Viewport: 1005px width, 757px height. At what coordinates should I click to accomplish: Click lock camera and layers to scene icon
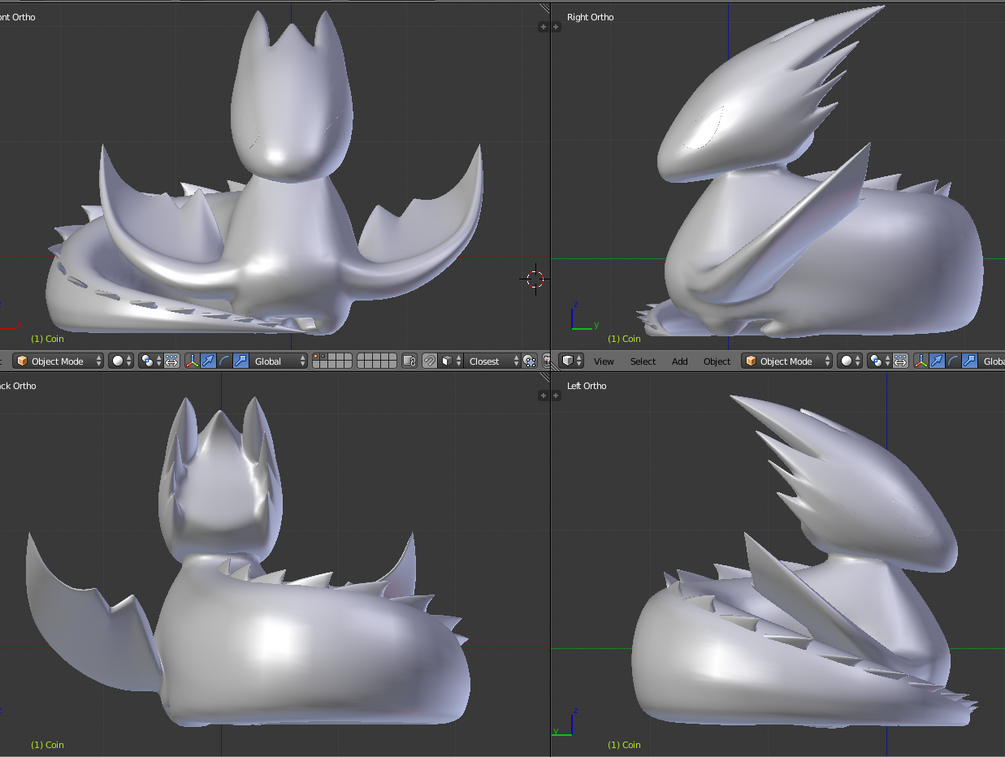point(409,361)
